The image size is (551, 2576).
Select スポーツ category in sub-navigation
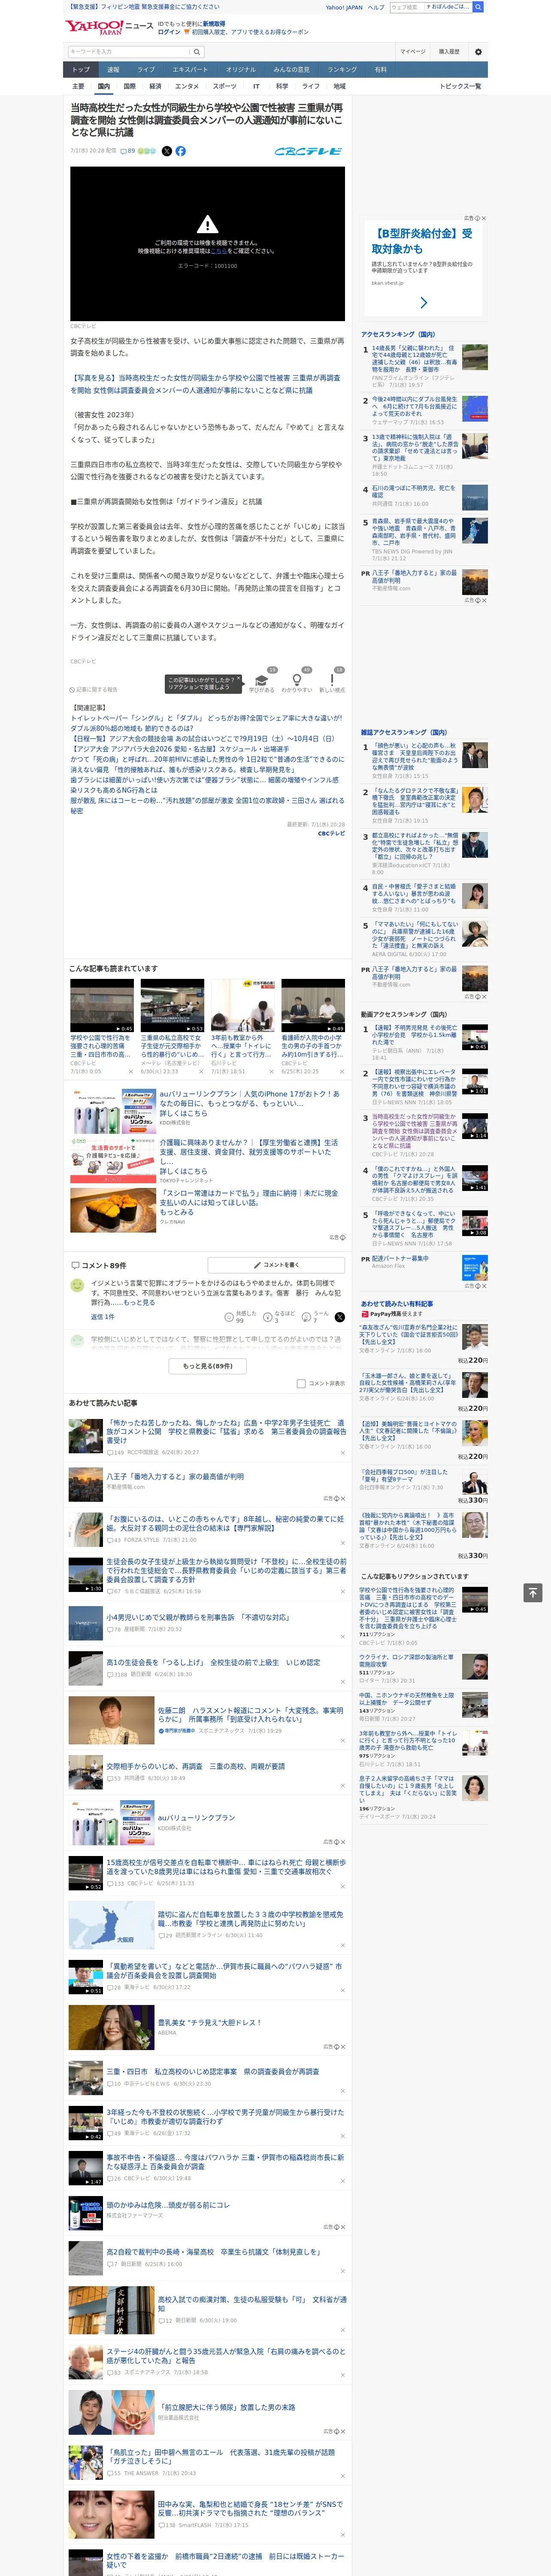pos(225,86)
